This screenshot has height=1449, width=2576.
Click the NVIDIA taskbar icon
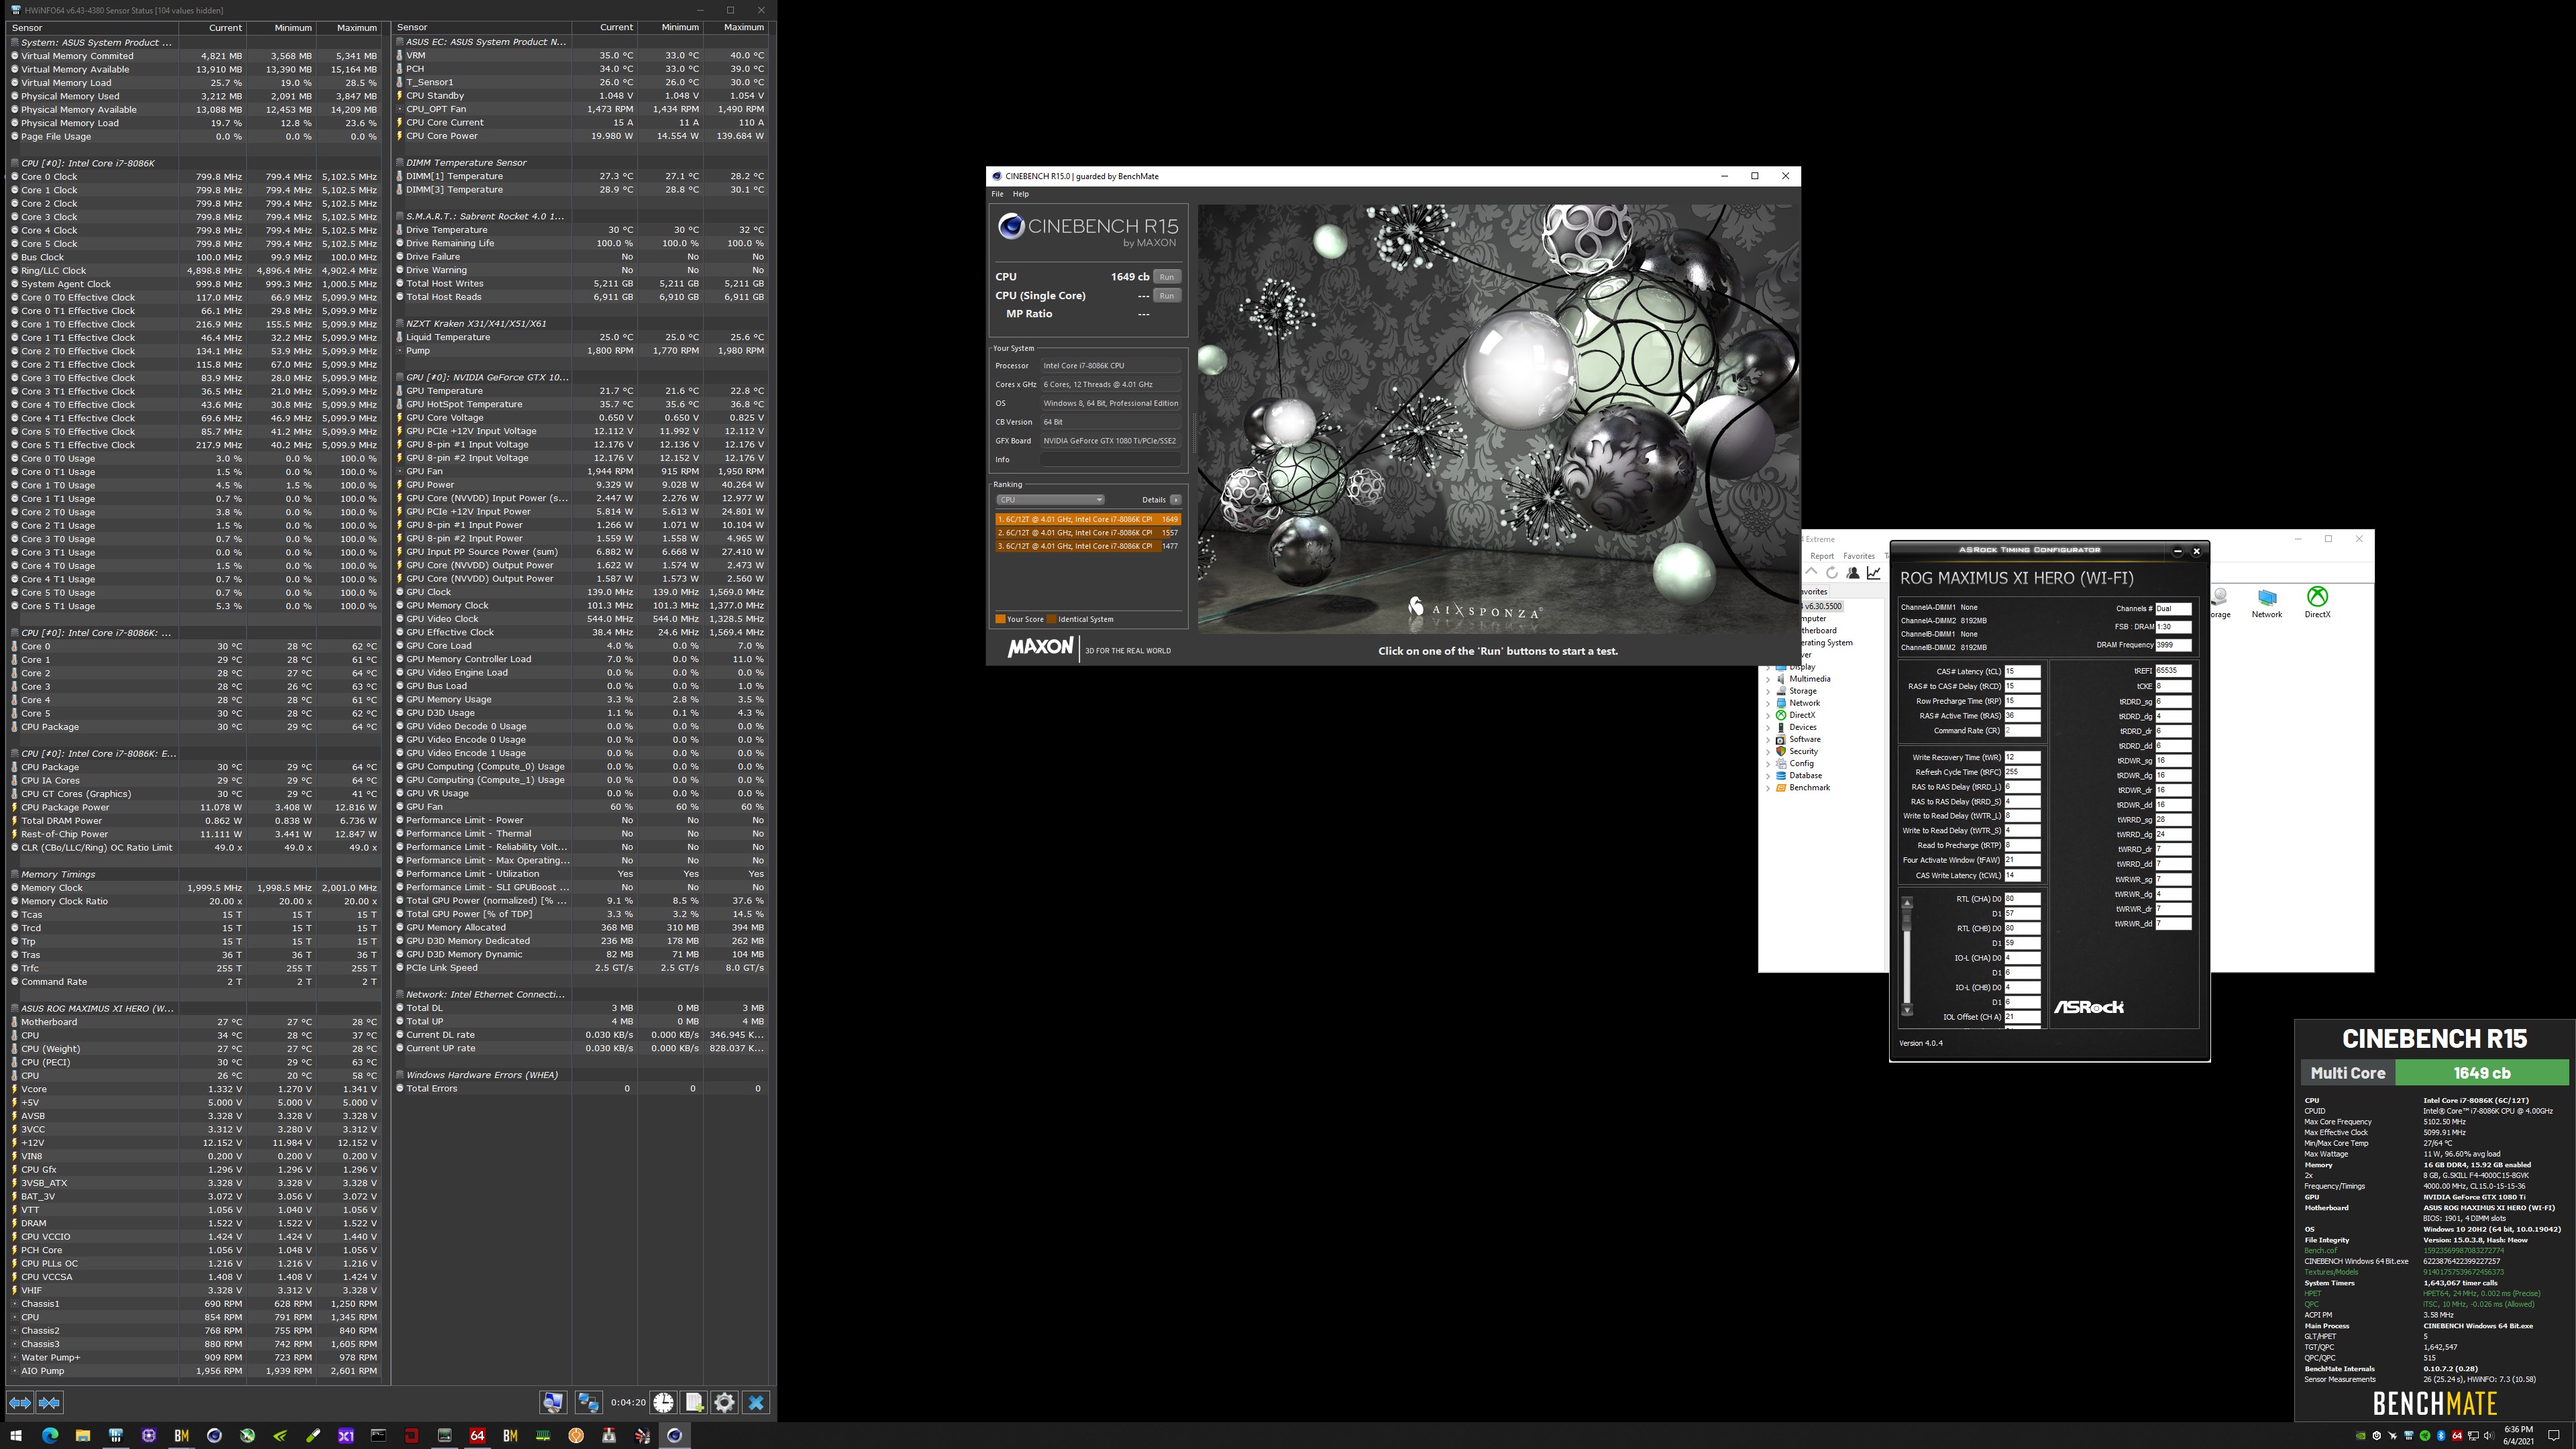pos(280,1435)
